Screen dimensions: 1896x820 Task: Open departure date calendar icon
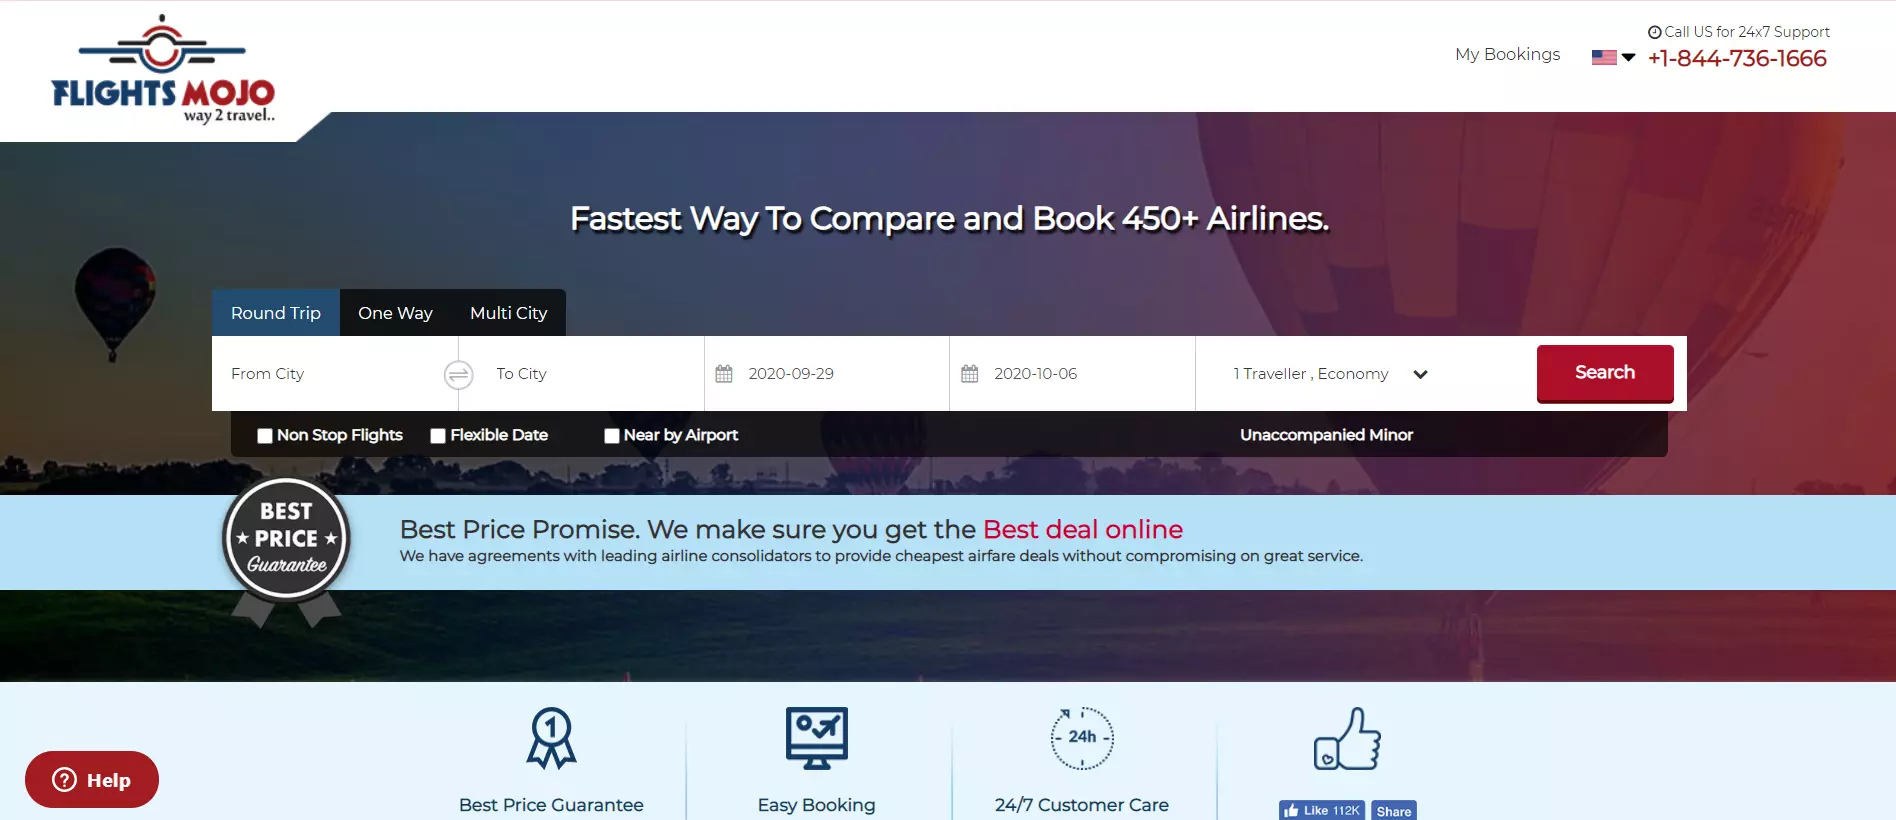724,373
